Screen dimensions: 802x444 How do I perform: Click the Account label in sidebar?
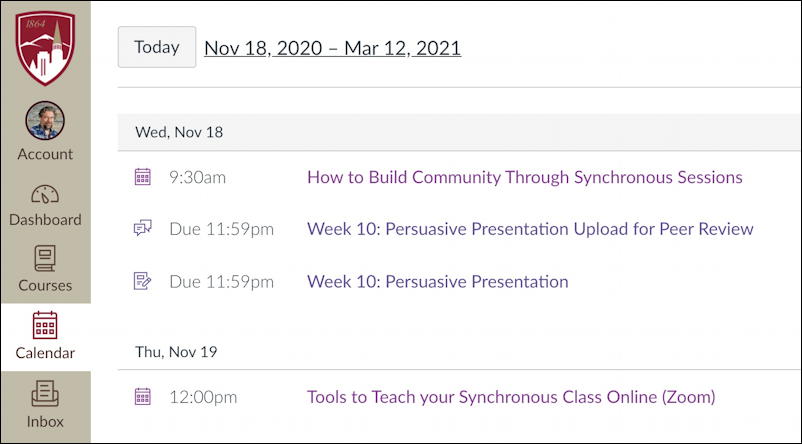point(45,154)
